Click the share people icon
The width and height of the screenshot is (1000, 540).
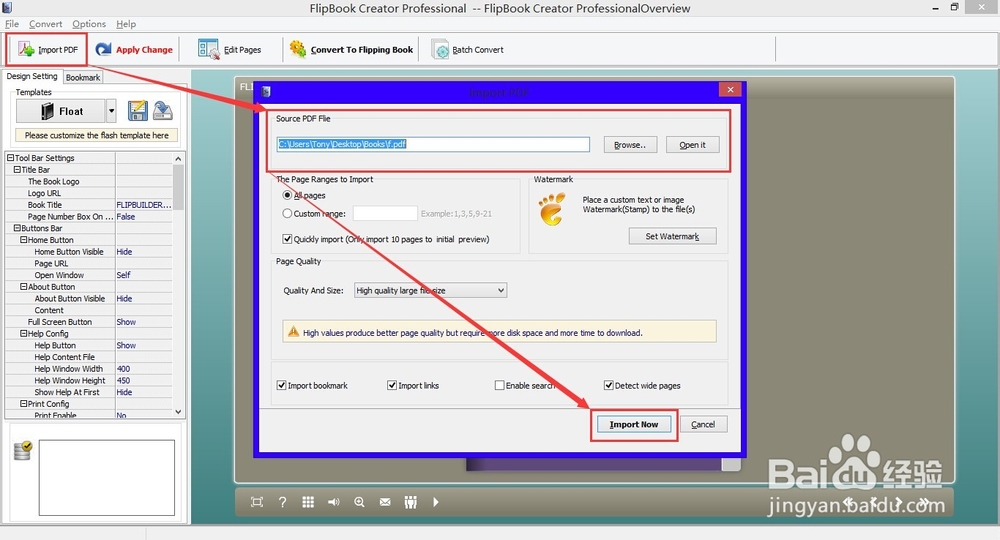point(411,502)
